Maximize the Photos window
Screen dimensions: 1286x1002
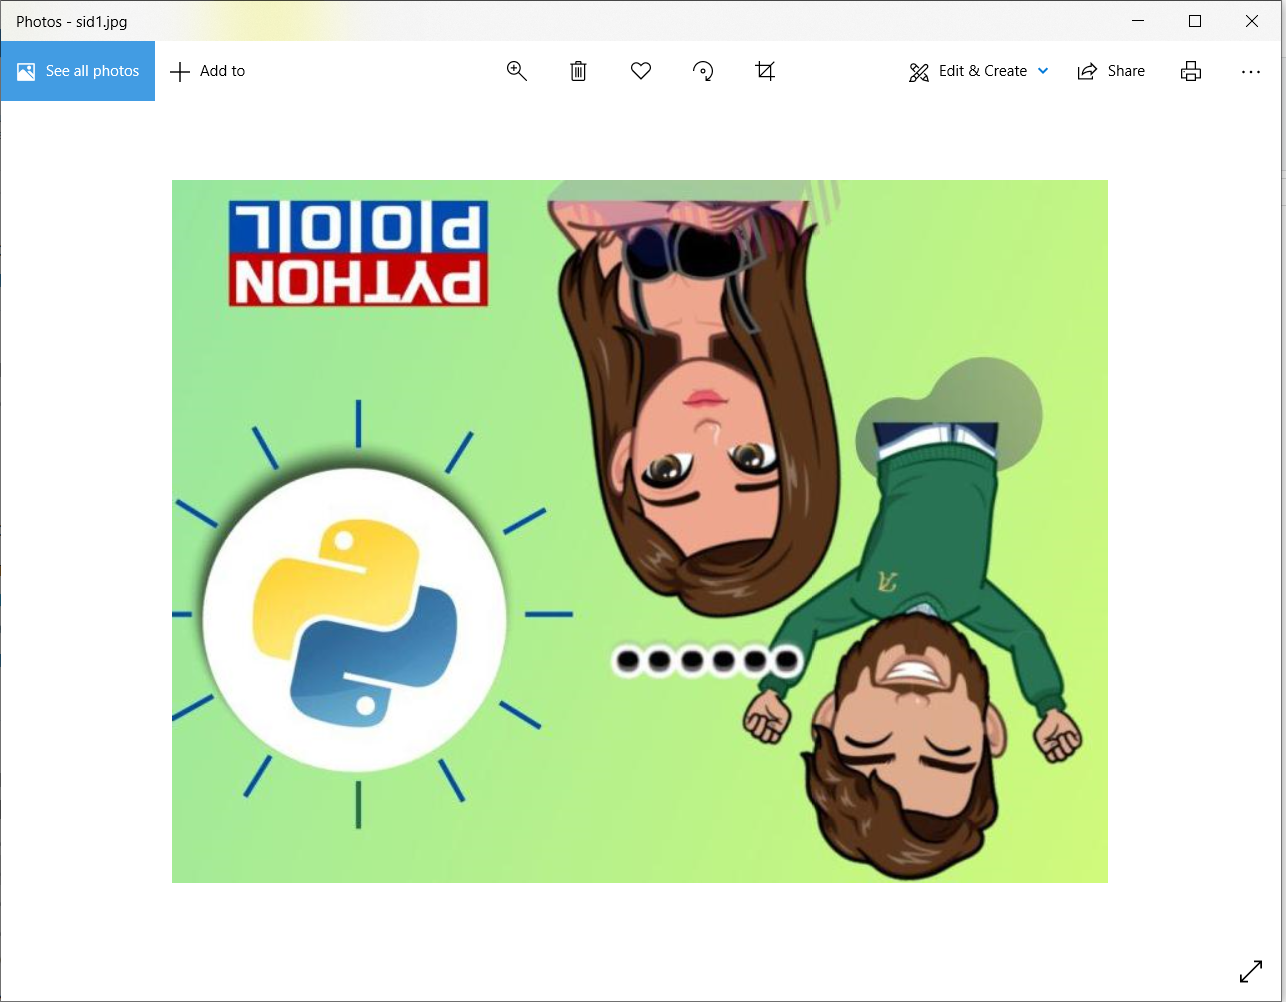pos(1195,21)
